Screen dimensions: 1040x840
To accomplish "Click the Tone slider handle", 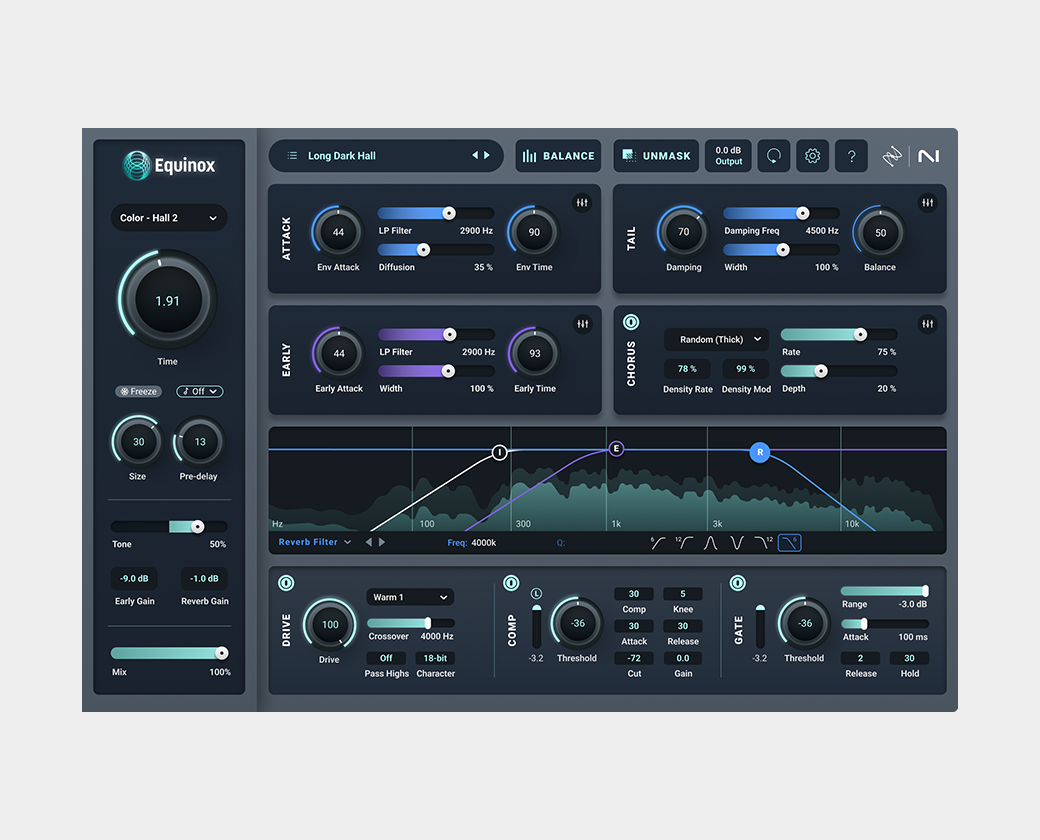I will click(197, 527).
